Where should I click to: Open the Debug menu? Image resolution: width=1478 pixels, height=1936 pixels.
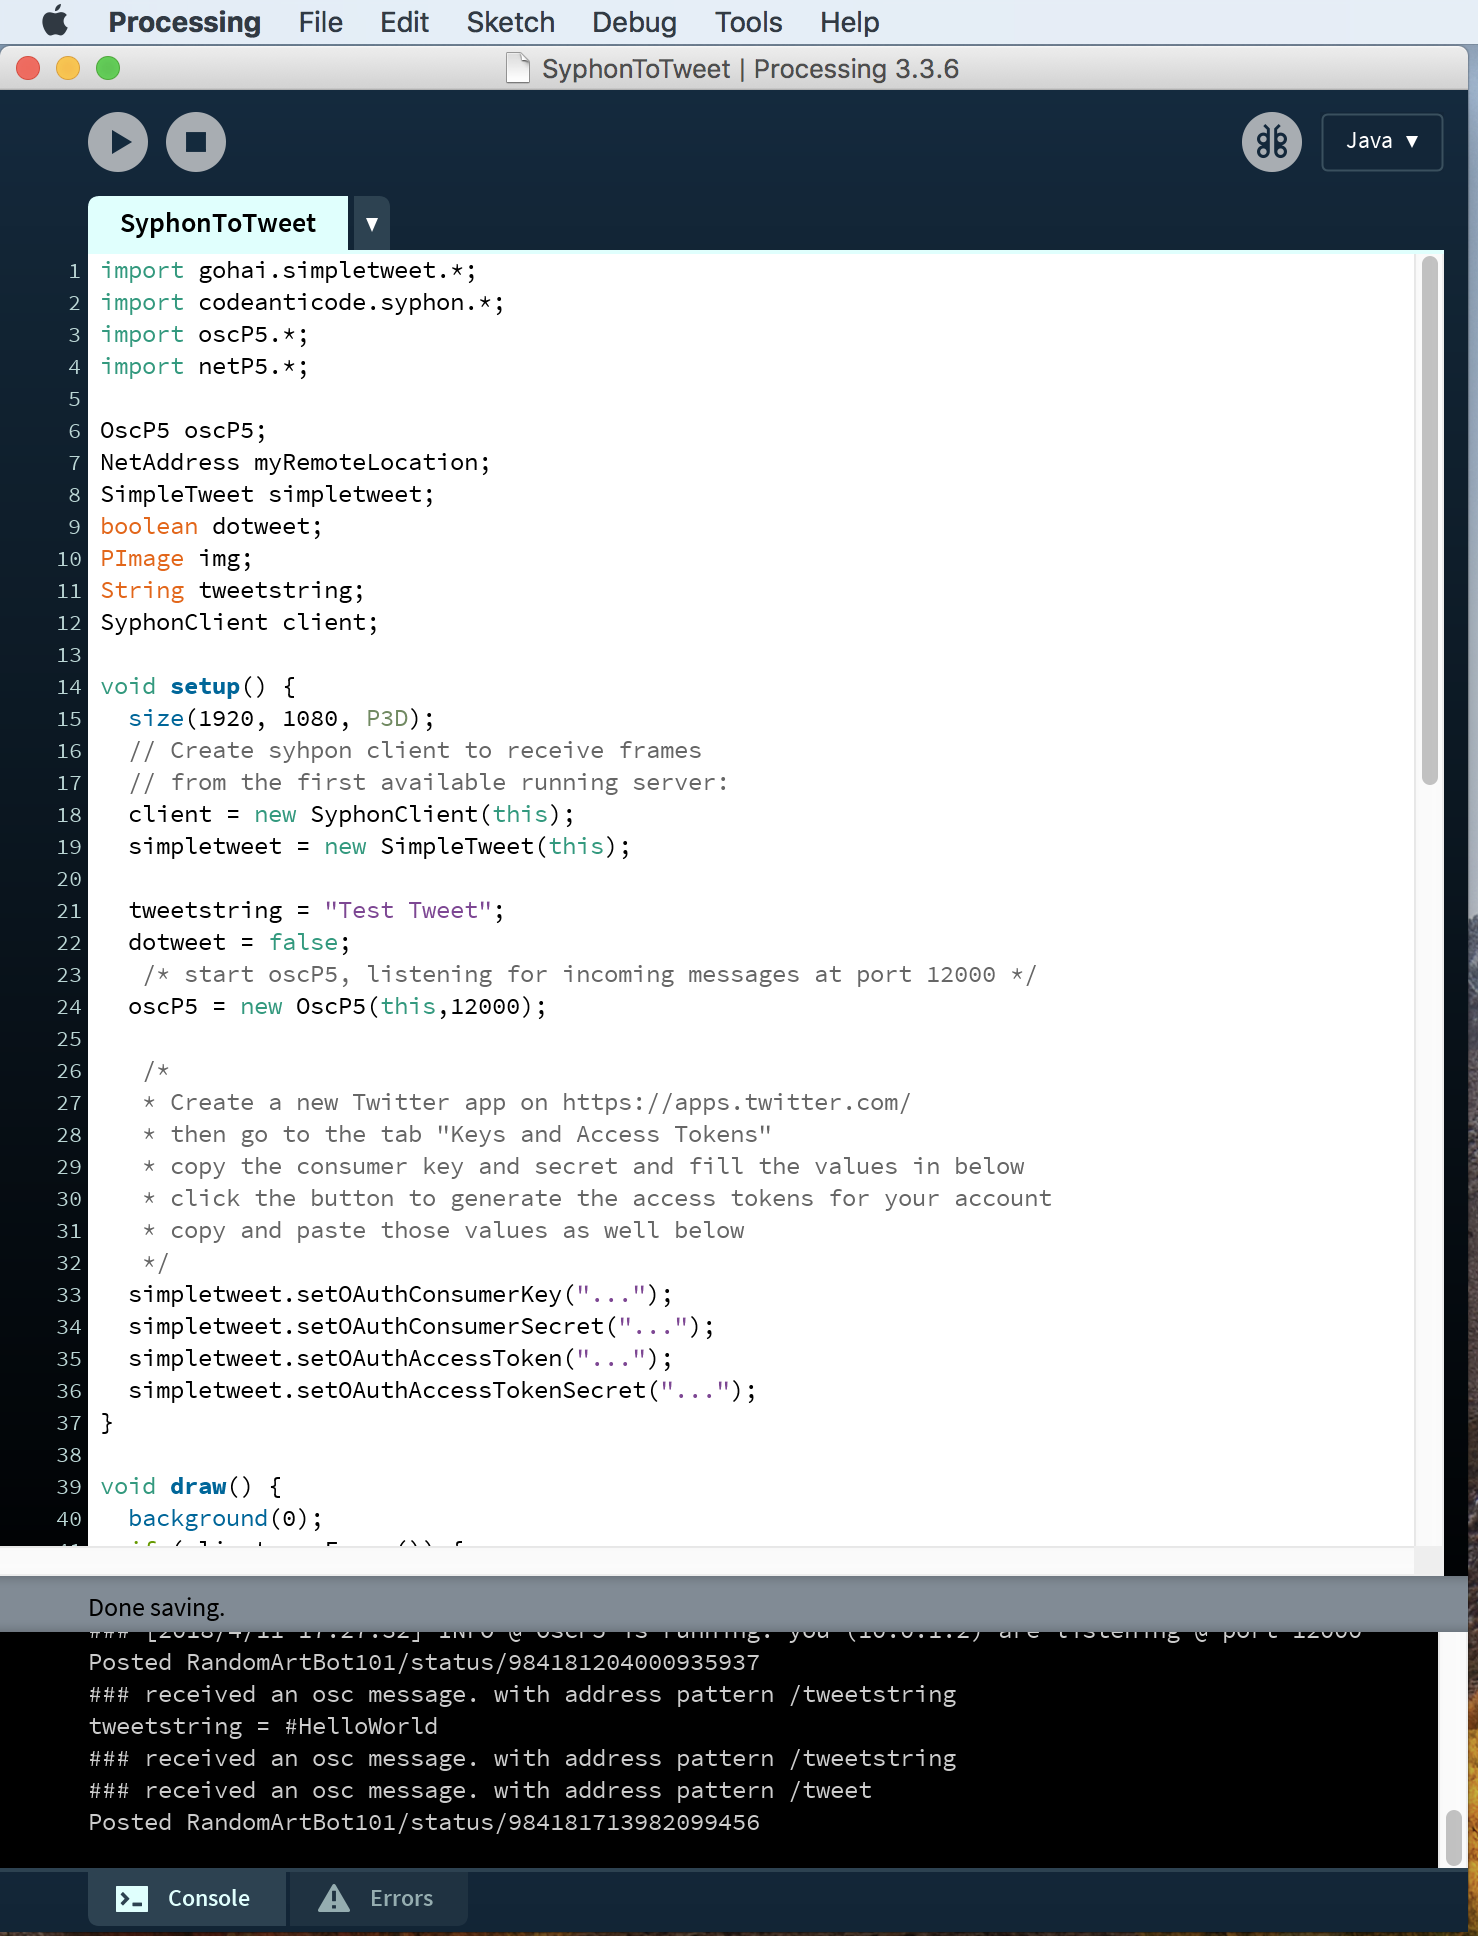634,22
